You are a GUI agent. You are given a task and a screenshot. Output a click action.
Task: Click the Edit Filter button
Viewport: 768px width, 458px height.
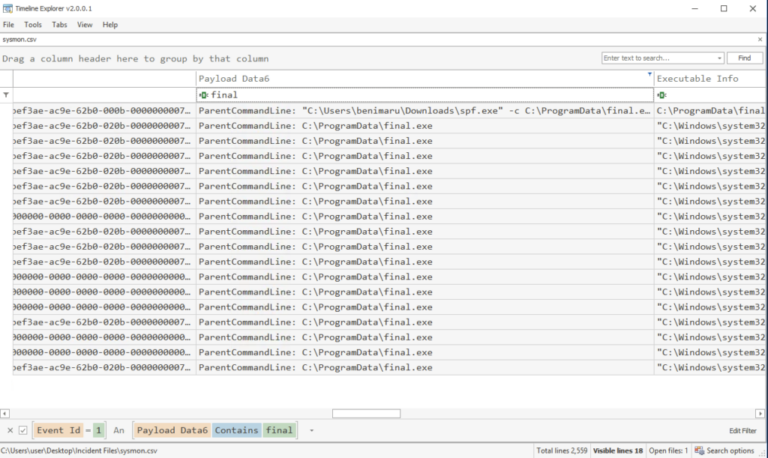pyautogui.click(x=743, y=430)
